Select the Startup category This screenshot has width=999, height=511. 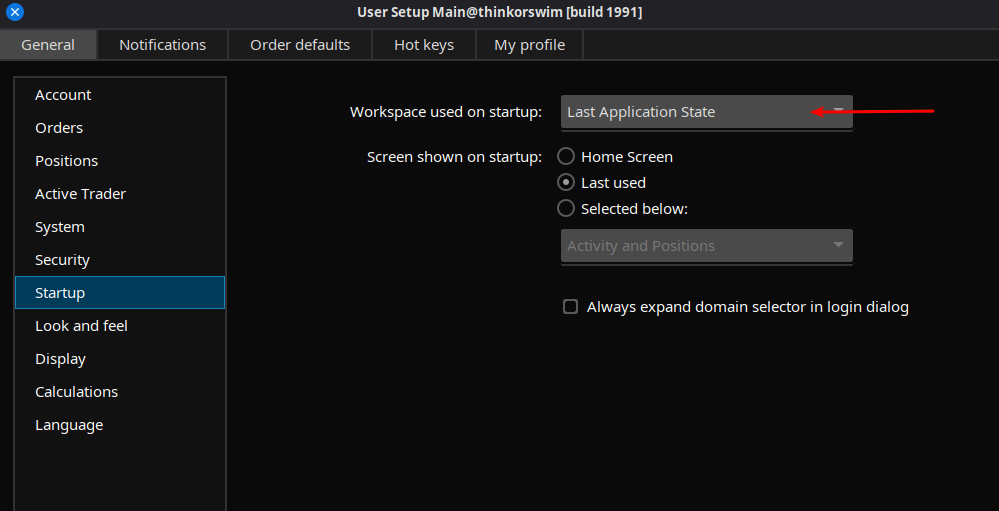[120, 293]
